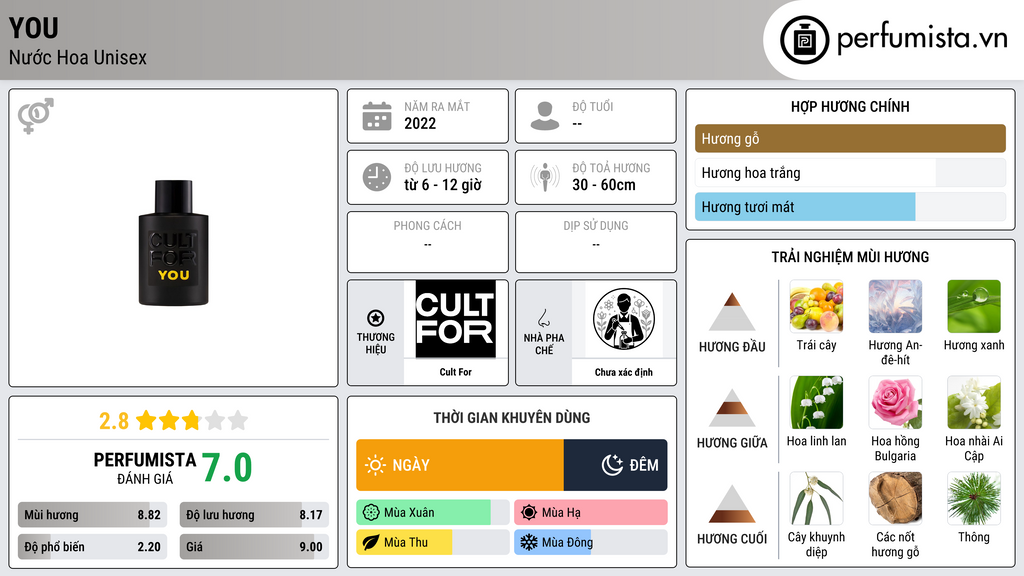The height and width of the screenshot is (576, 1024).
Task: Click the leaf icon for Mùa Thu
Action: coord(371,542)
